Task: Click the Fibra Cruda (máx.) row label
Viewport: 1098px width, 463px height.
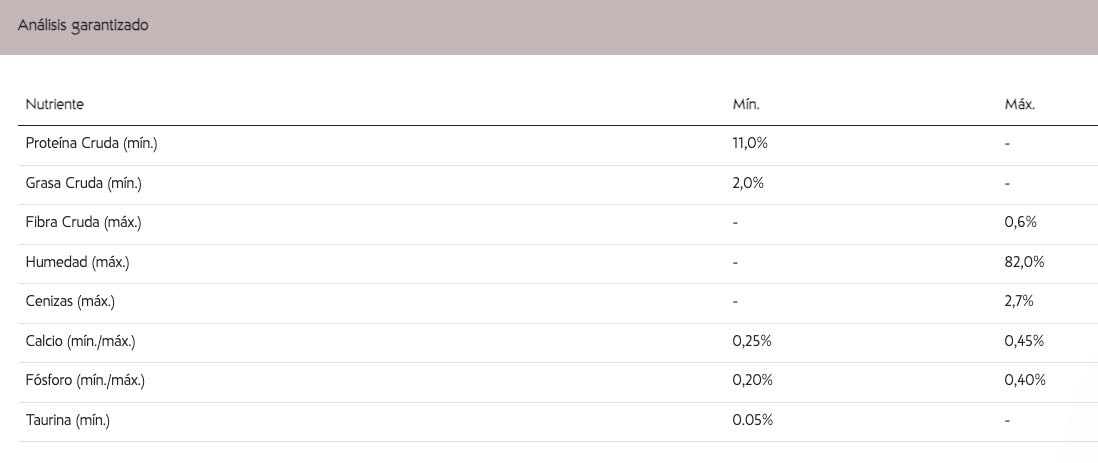Action: click(83, 223)
